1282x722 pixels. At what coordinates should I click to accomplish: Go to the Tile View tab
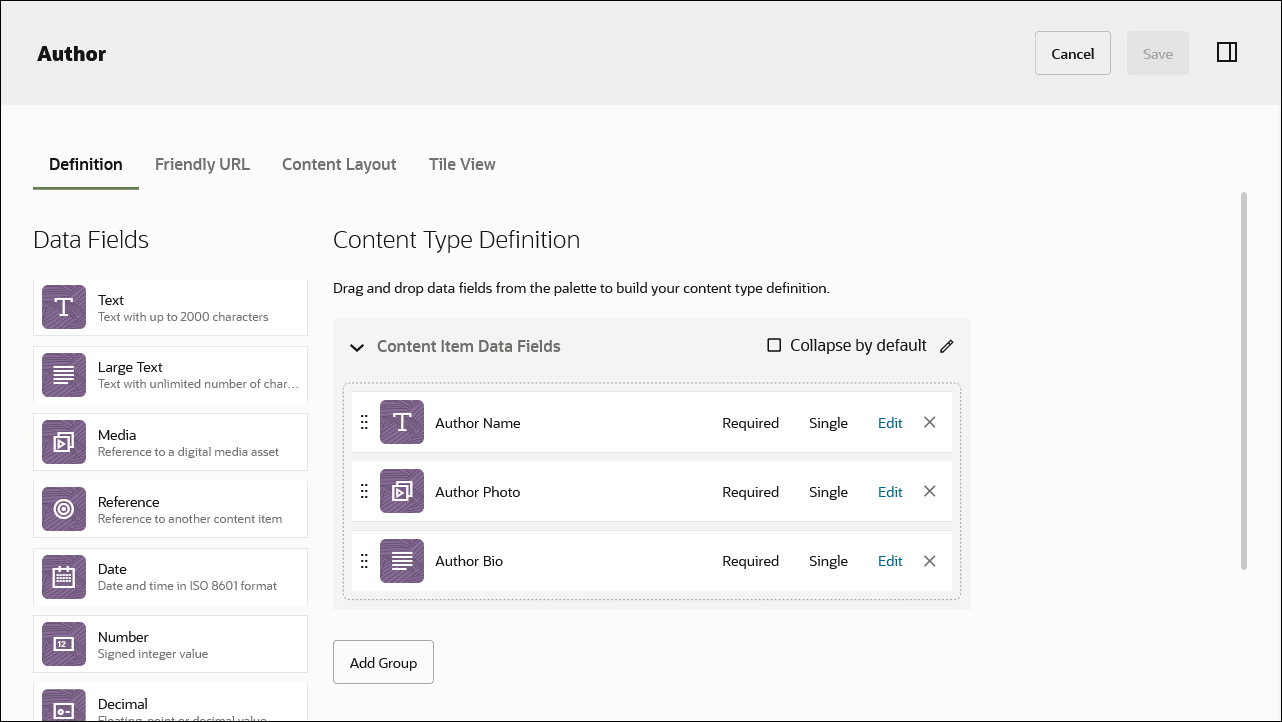(x=462, y=164)
